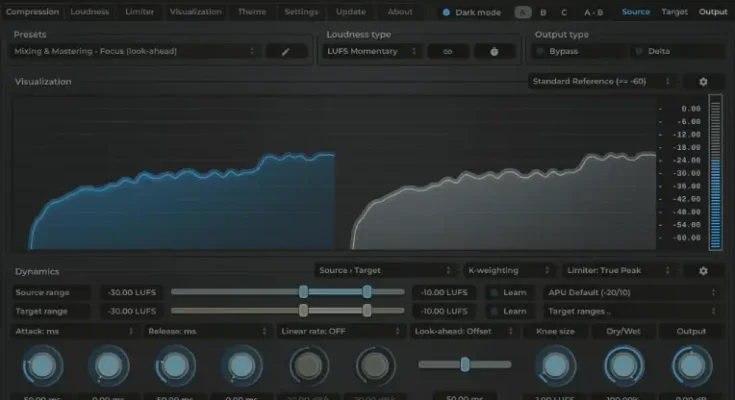The image size is (735, 400).
Task: Toggle the Dark mode switch
Action: (446, 12)
